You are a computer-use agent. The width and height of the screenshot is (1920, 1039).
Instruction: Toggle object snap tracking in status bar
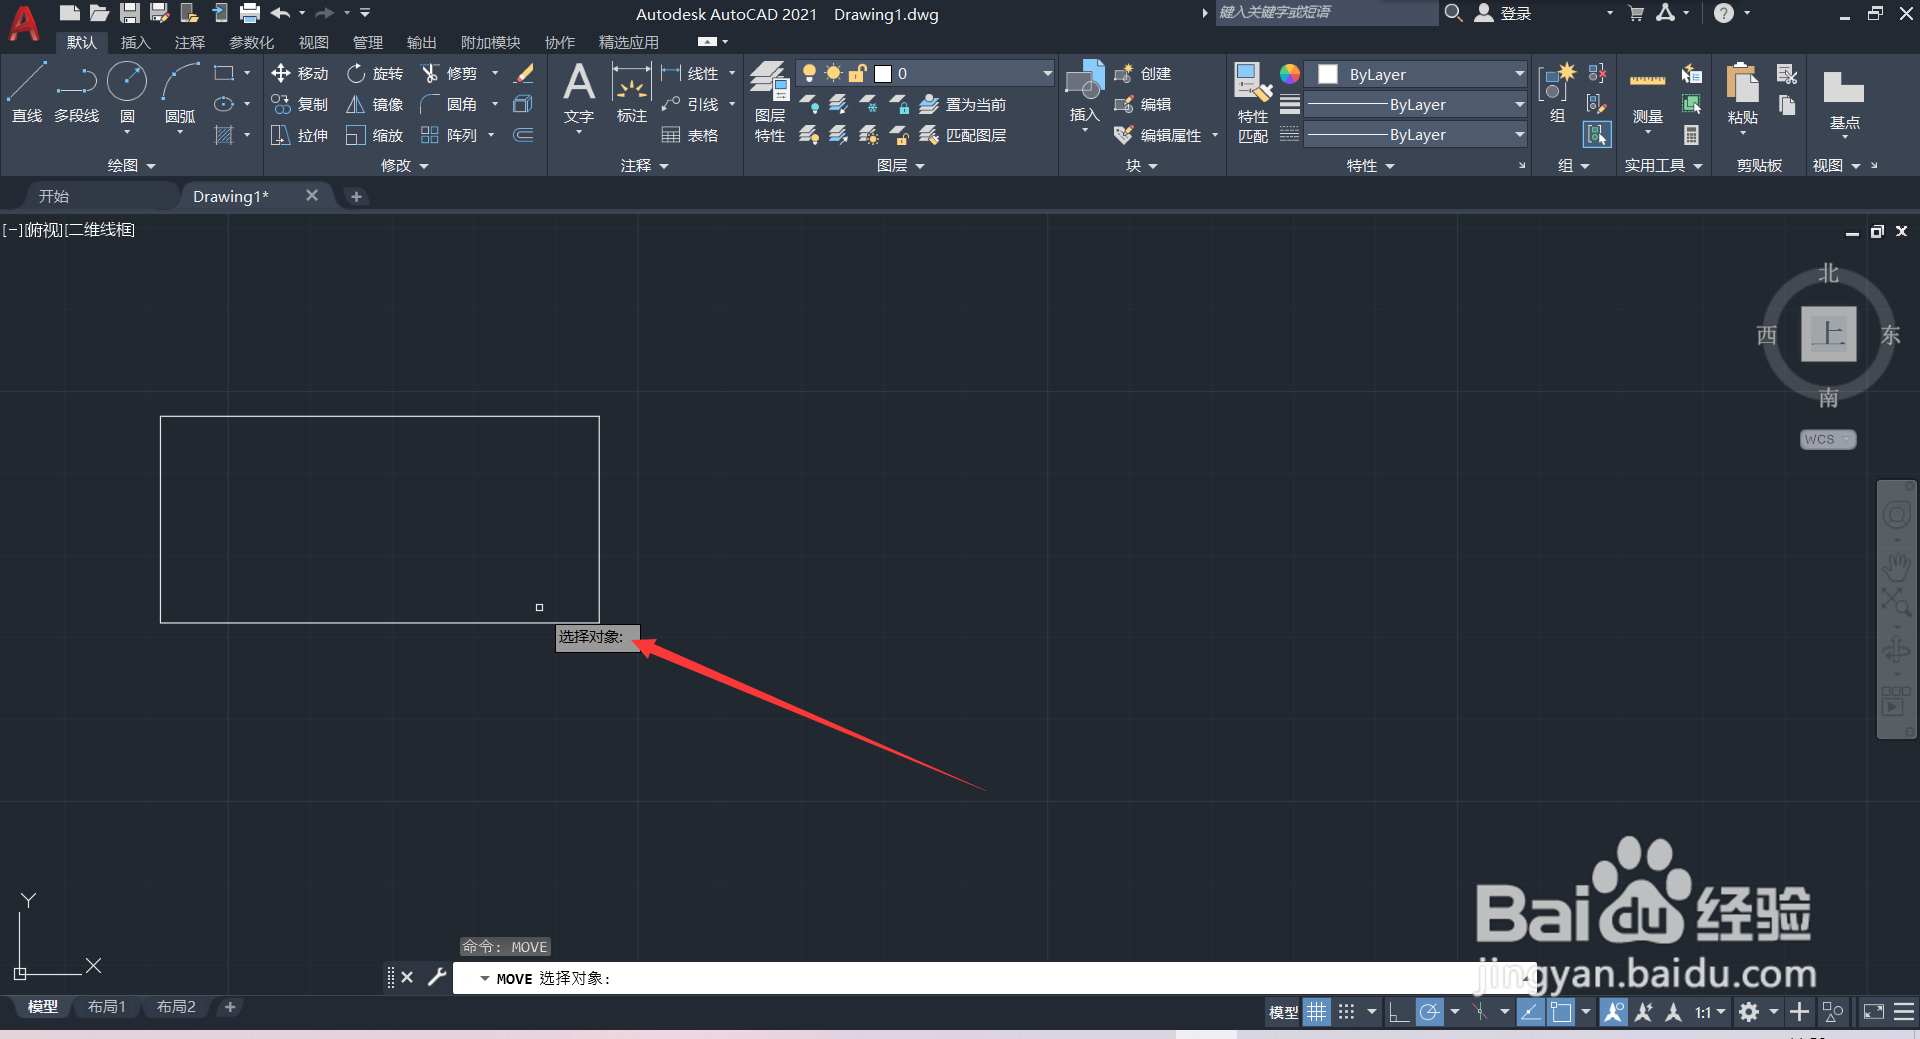(1530, 1012)
